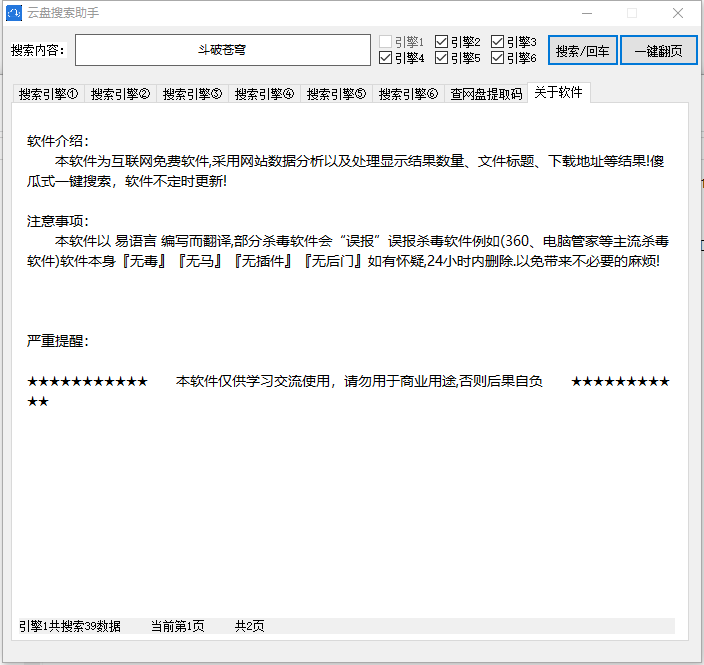Click the 引擎1共搜索39数据 status text
Screen dimensions: 704x665
pos(70,626)
